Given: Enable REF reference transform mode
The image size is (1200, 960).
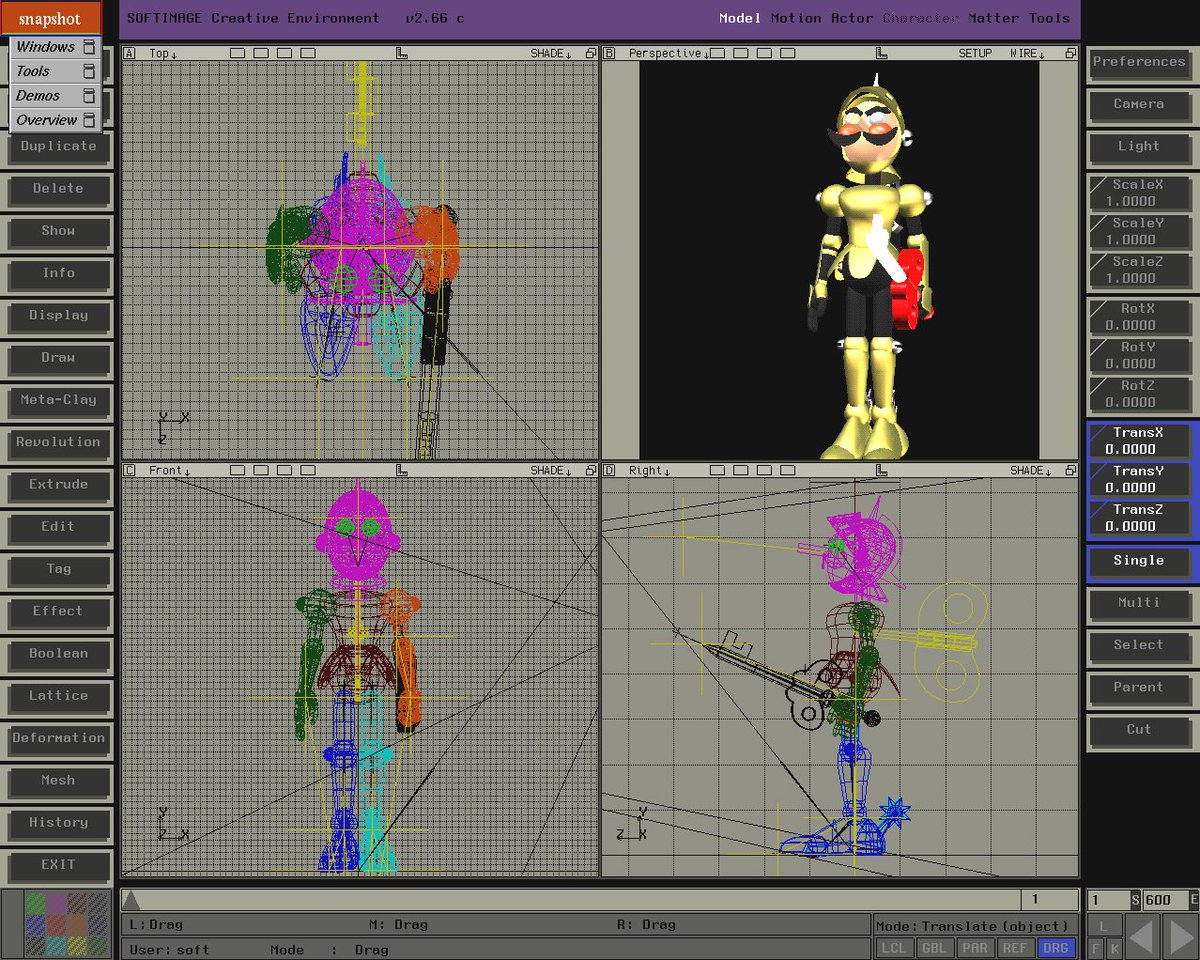Looking at the screenshot, I should (x=1014, y=948).
